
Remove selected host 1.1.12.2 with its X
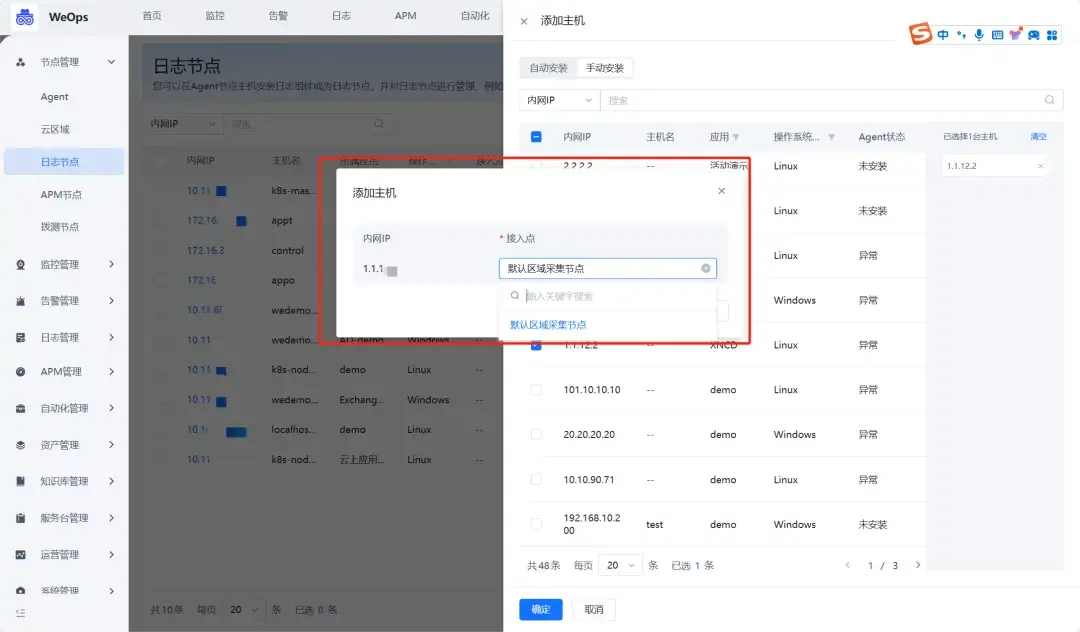point(1040,166)
